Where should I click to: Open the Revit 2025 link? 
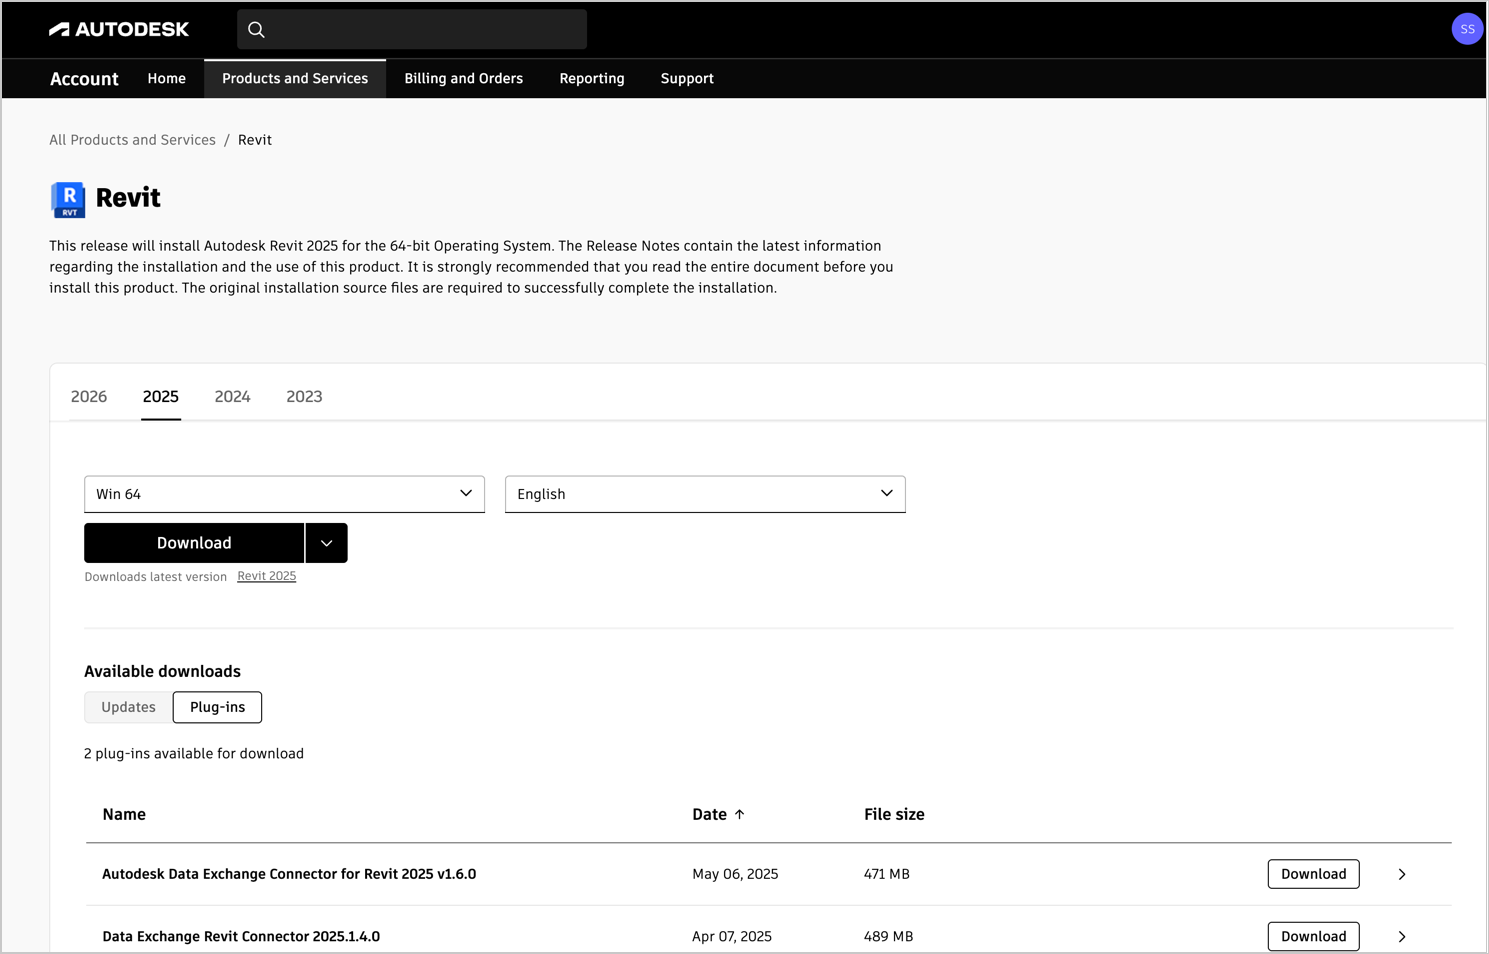267,577
